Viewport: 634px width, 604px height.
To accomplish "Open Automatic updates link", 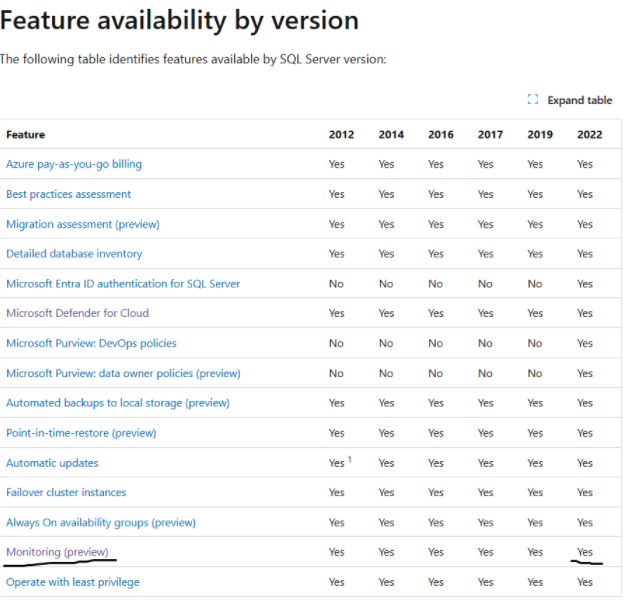I will pos(52,463).
